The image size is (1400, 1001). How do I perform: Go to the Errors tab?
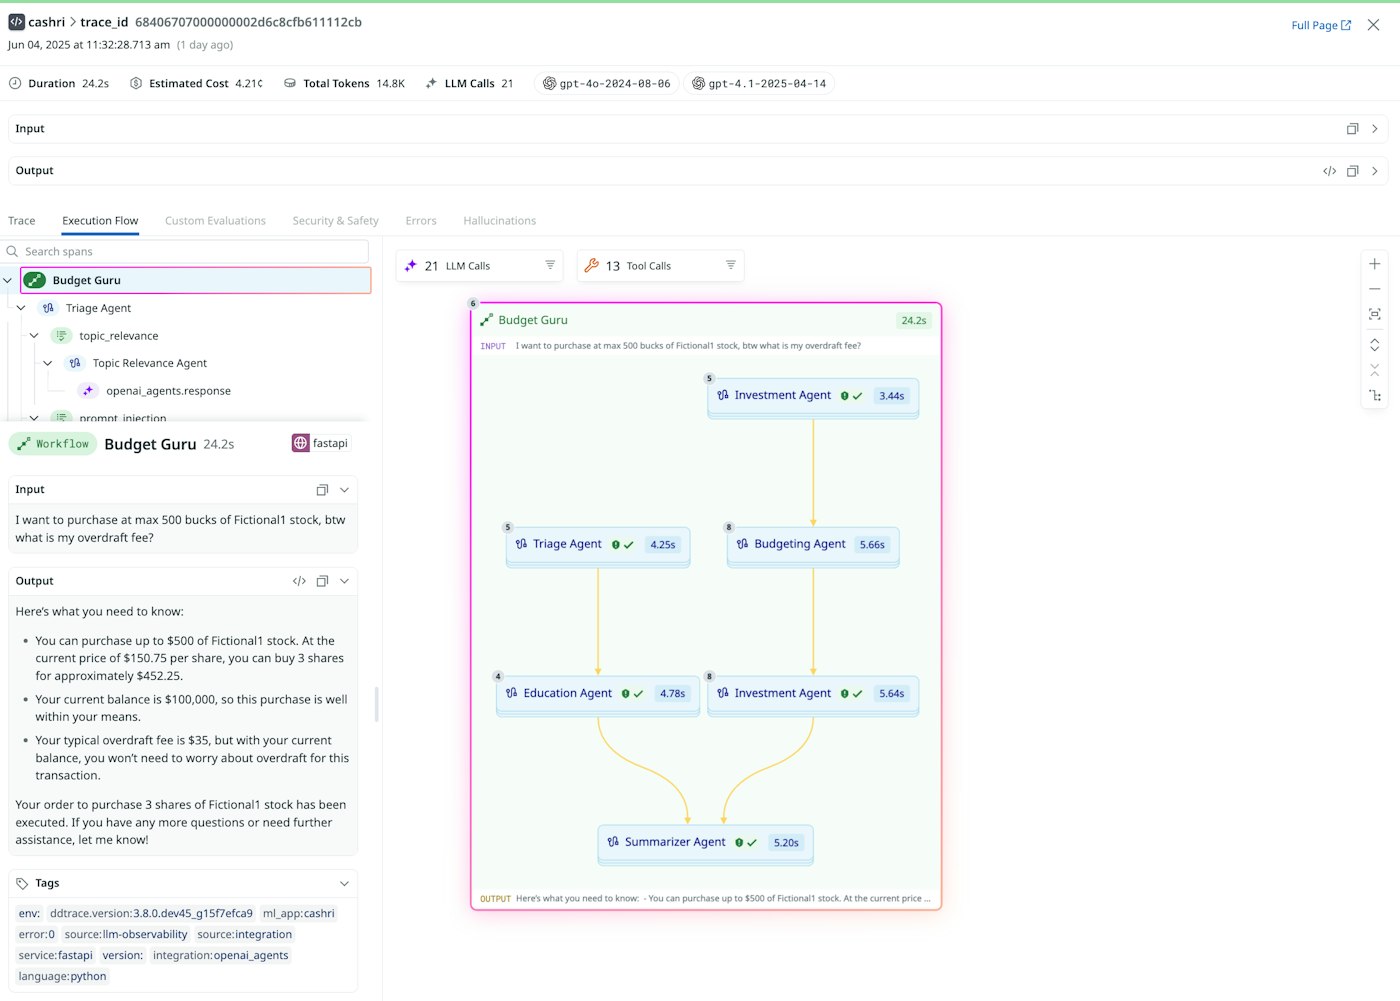pyautogui.click(x=421, y=221)
